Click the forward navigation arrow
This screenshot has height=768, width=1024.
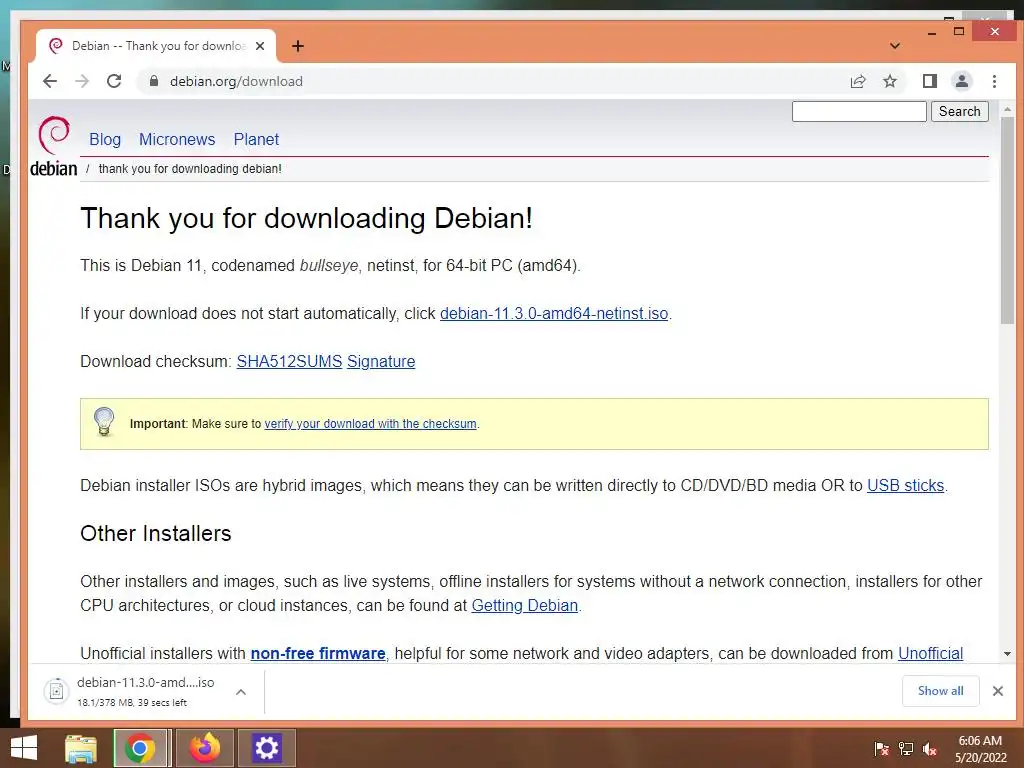(82, 81)
